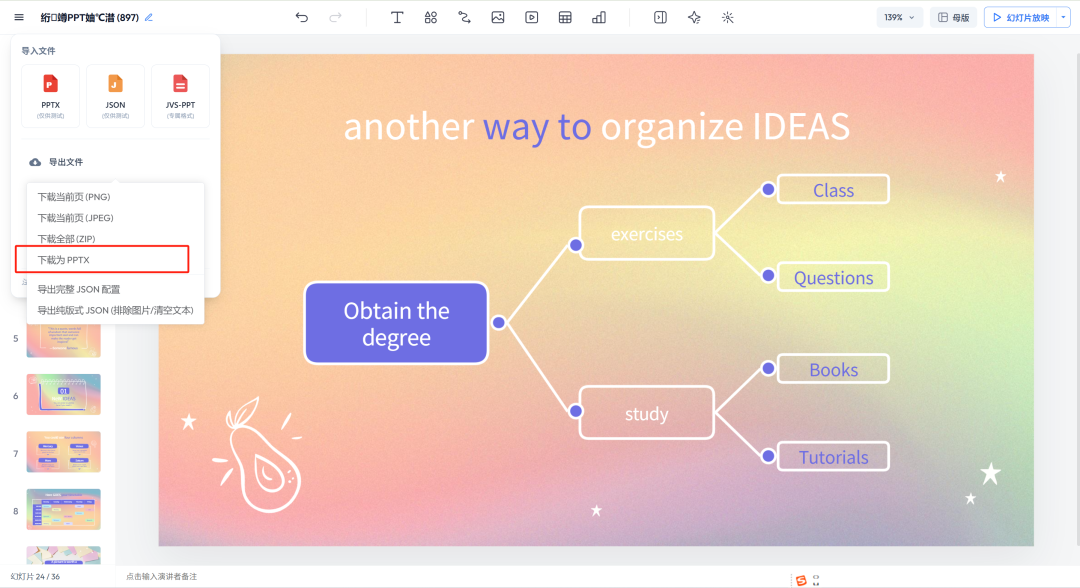Screen dimensions: 1080x588
Task: Open the hamburger main menu
Action: (x=19, y=17)
